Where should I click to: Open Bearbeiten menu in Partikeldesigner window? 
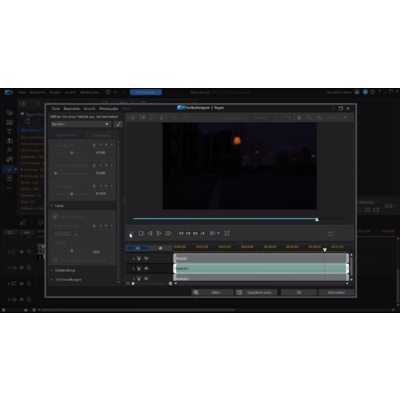tap(72, 109)
